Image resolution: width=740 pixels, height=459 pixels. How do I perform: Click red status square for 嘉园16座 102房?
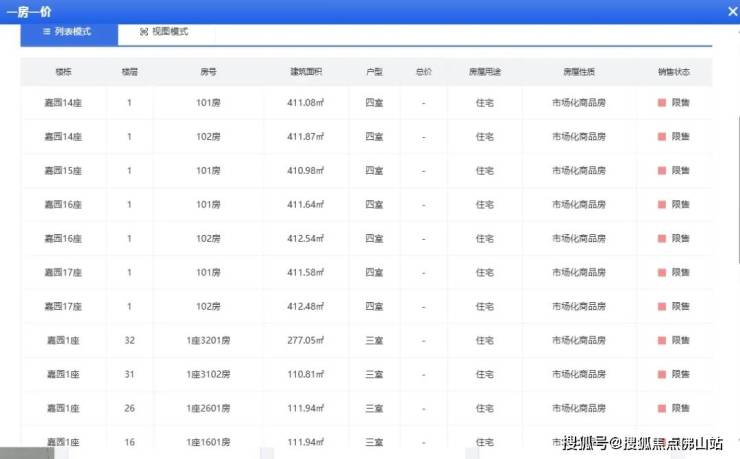[662, 239]
